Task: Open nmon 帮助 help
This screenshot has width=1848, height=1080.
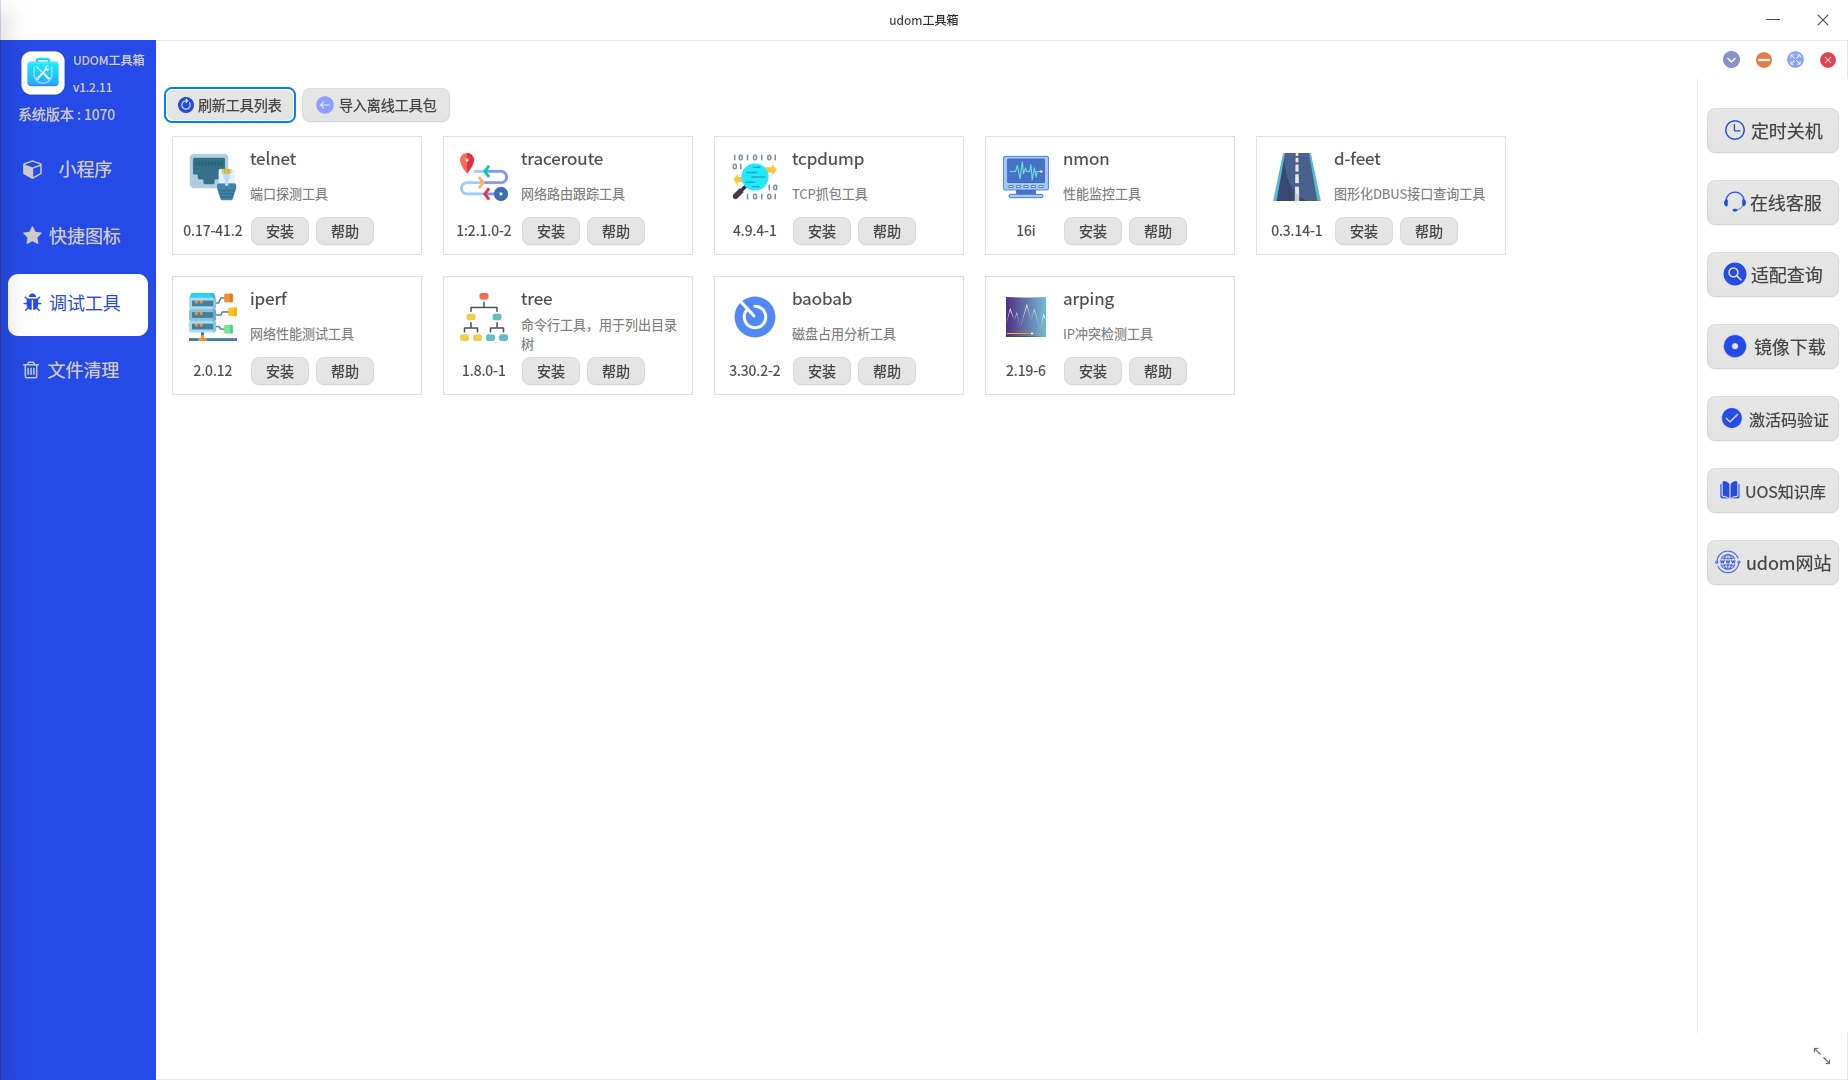Action: (1158, 231)
